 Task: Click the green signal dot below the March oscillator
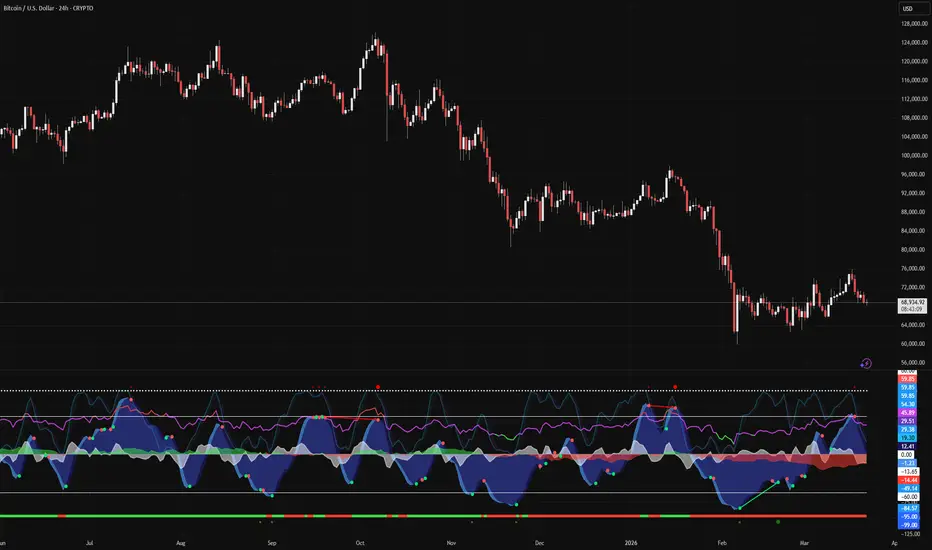click(778, 522)
